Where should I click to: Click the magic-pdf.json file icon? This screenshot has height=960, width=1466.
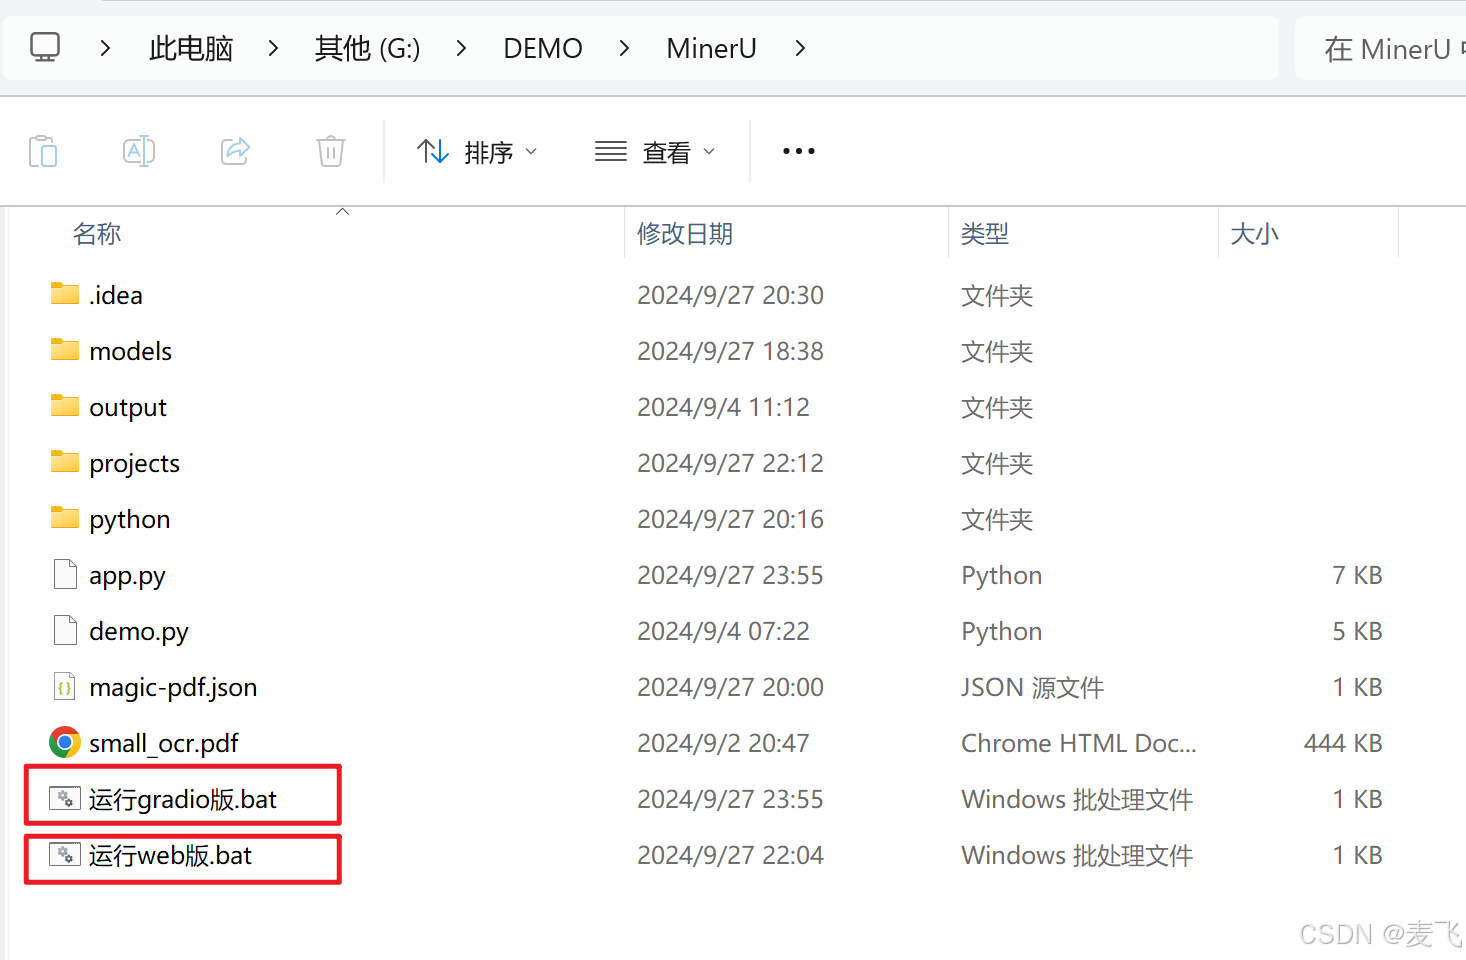(65, 687)
